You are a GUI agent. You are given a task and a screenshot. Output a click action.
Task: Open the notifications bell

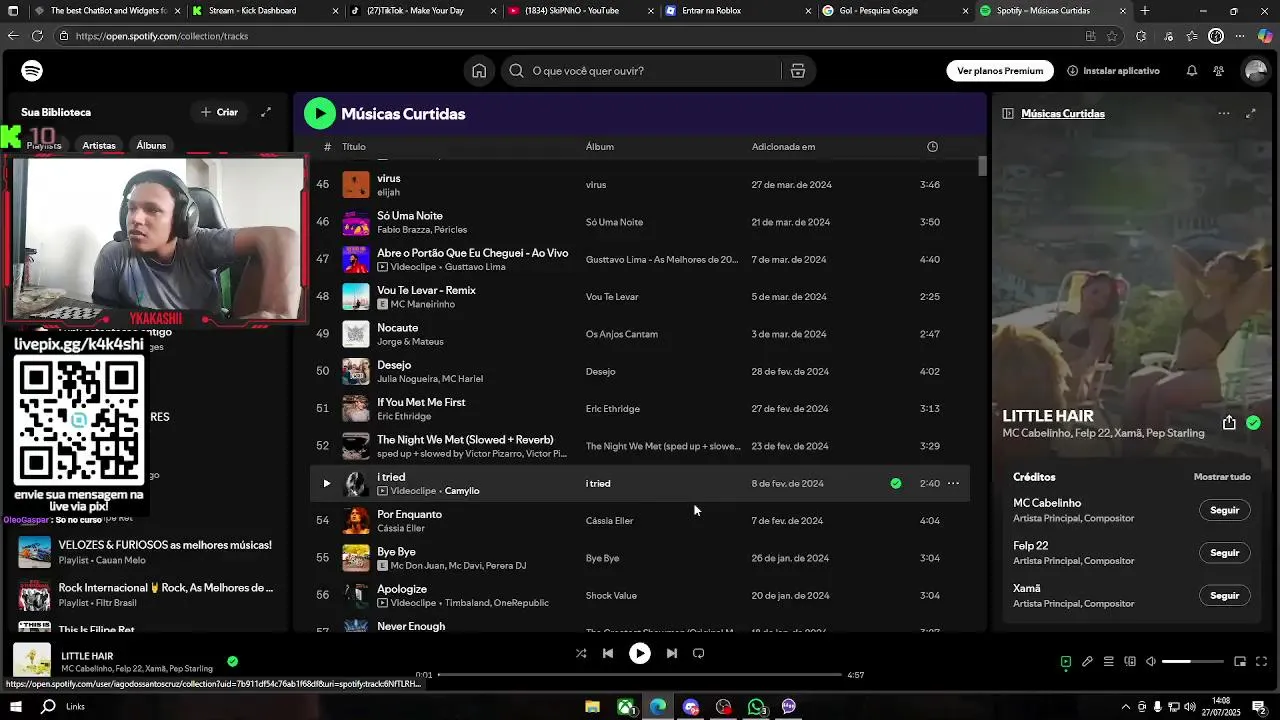point(1192,71)
